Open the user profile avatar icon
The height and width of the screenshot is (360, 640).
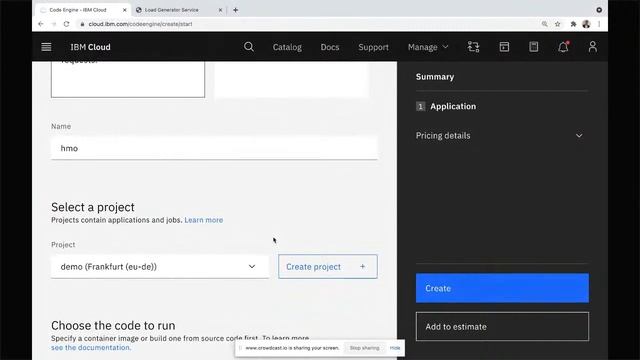pyautogui.click(x=593, y=47)
